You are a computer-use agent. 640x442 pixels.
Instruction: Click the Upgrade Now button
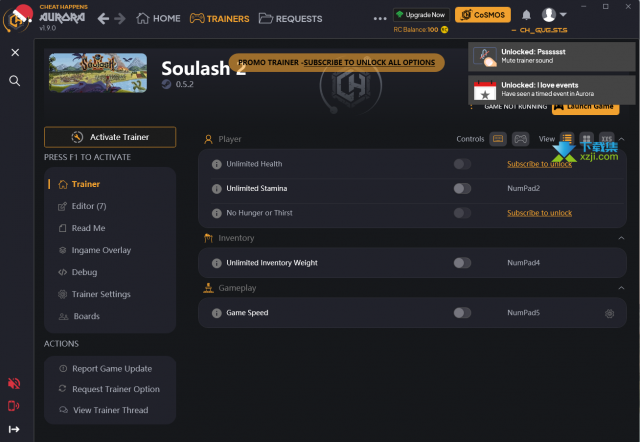click(421, 15)
